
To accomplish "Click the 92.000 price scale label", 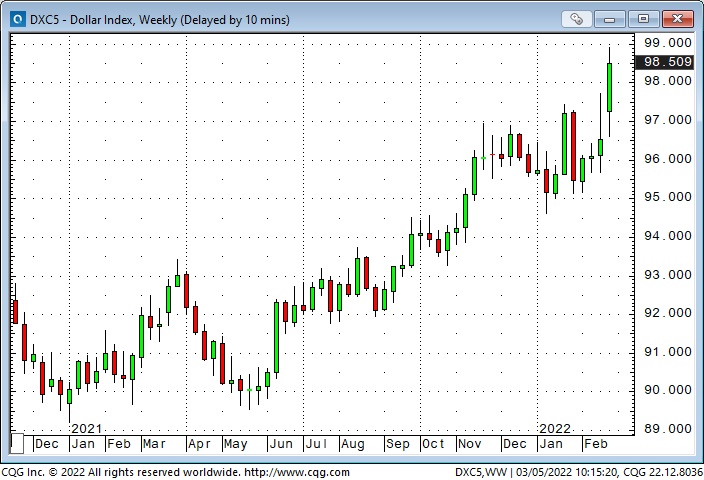I will click(668, 313).
